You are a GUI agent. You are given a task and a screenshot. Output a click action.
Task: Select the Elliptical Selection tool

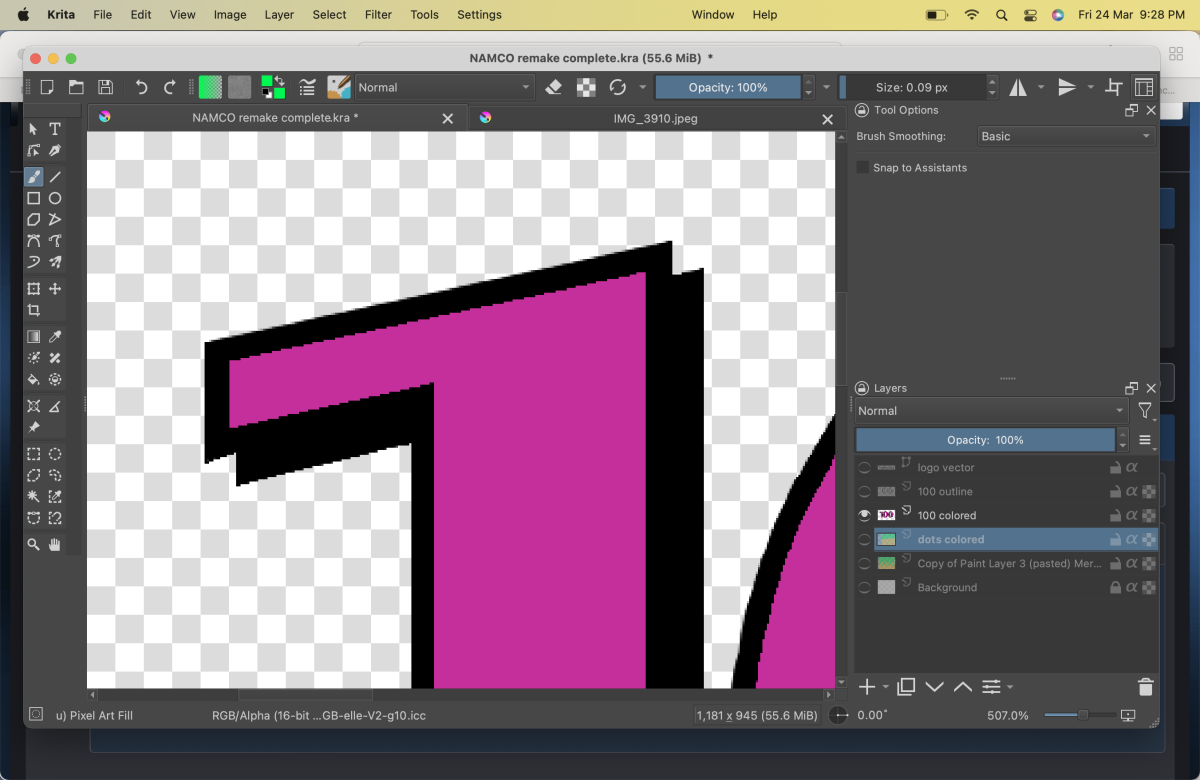click(55, 454)
